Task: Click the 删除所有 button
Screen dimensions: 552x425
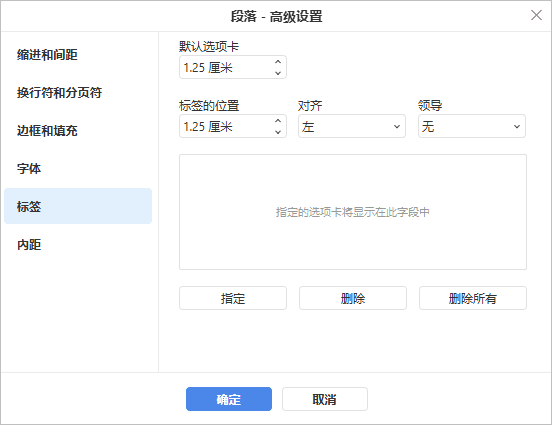Action: 473,298
